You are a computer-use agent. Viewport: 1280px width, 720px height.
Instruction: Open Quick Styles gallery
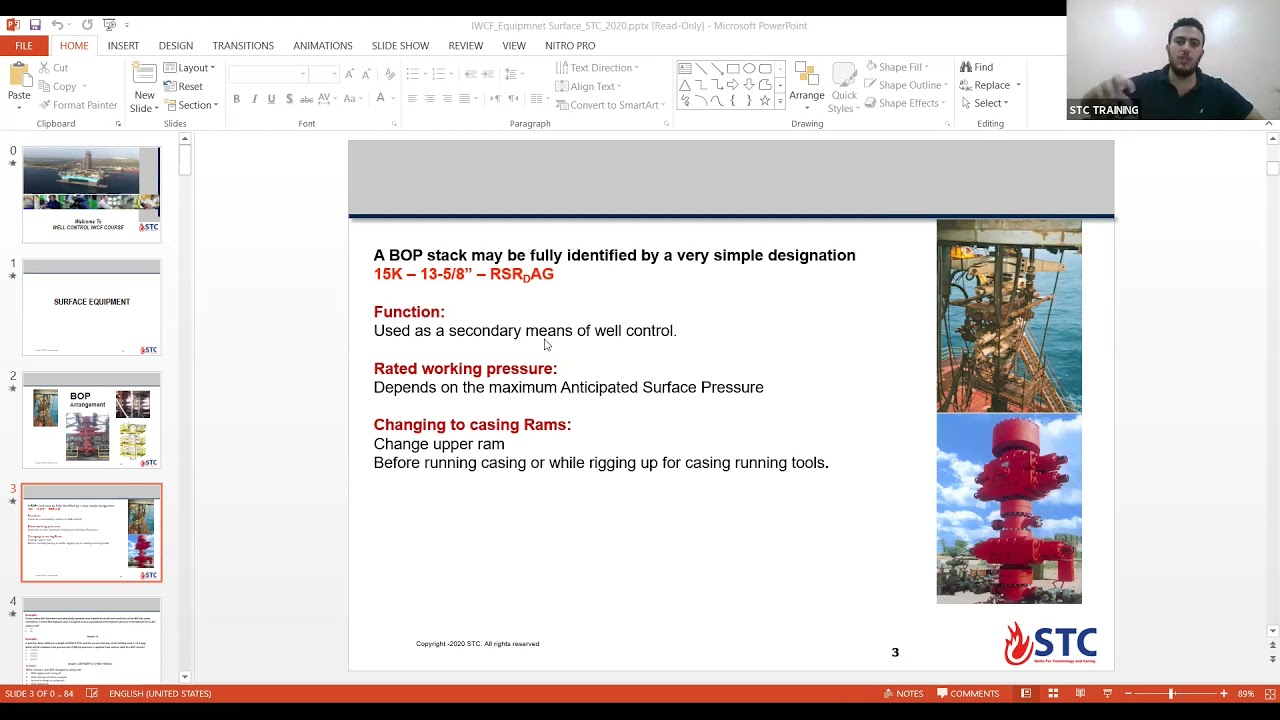[x=844, y=87]
